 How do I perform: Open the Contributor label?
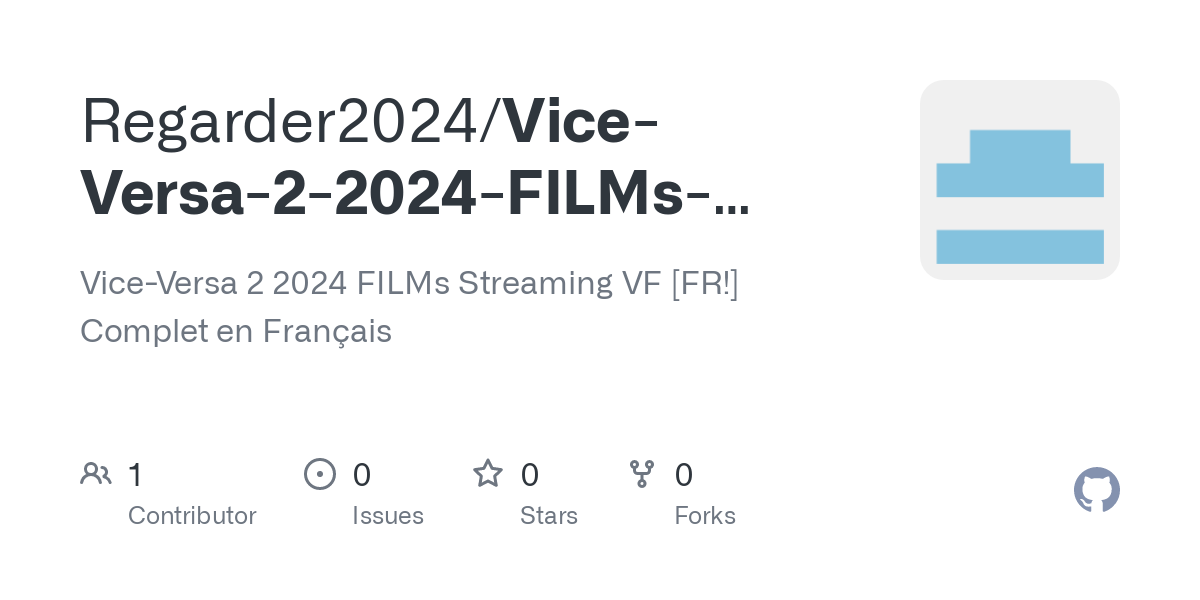[x=192, y=516]
